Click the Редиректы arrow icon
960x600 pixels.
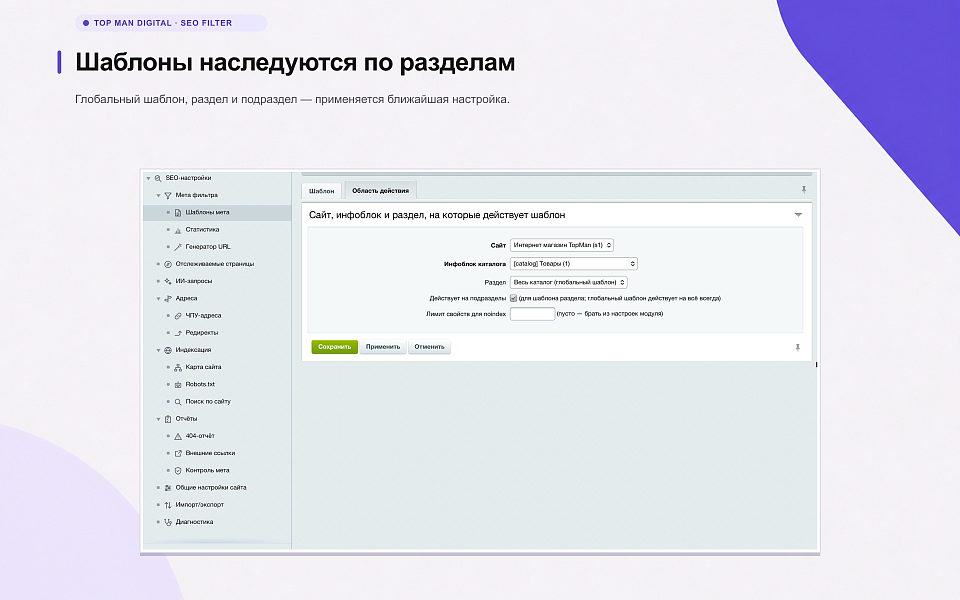point(178,333)
